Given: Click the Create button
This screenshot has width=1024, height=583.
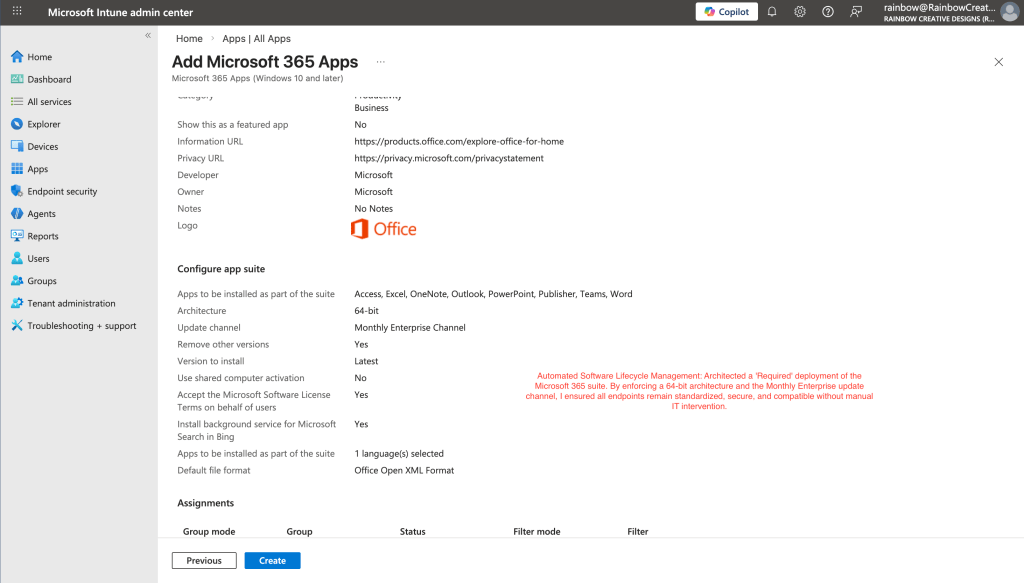Looking at the screenshot, I should pos(272,561).
